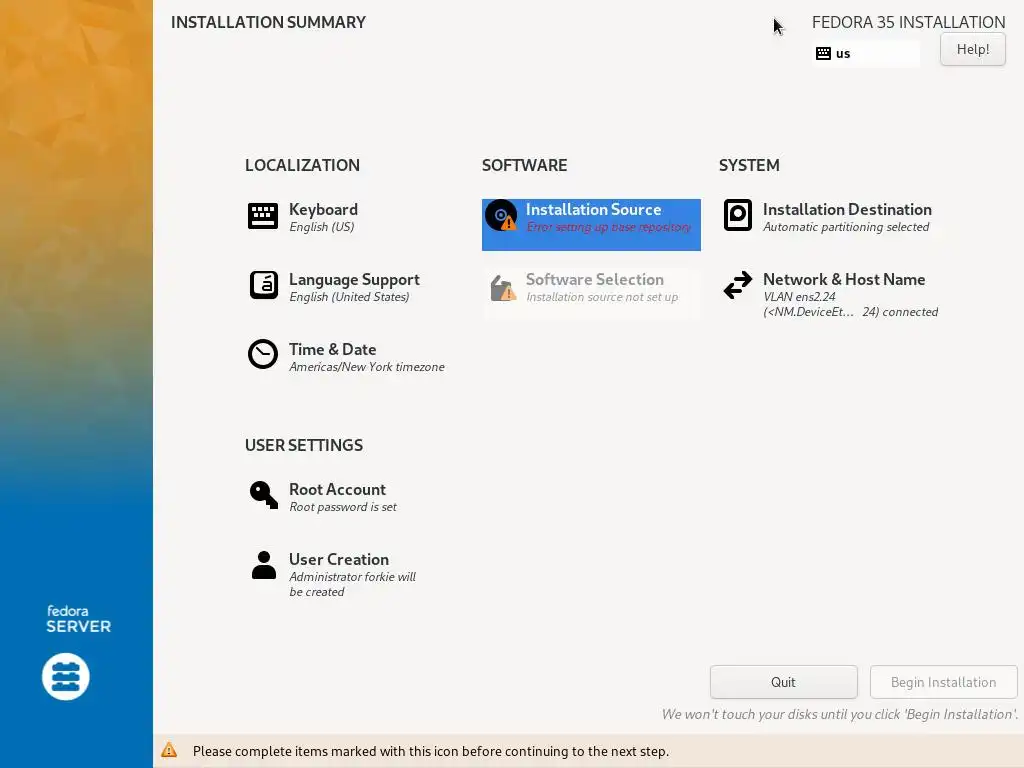Image resolution: width=1024 pixels, height=768 pixels.
Task: Open the User Creation title
Action: [x=339, y=559]
